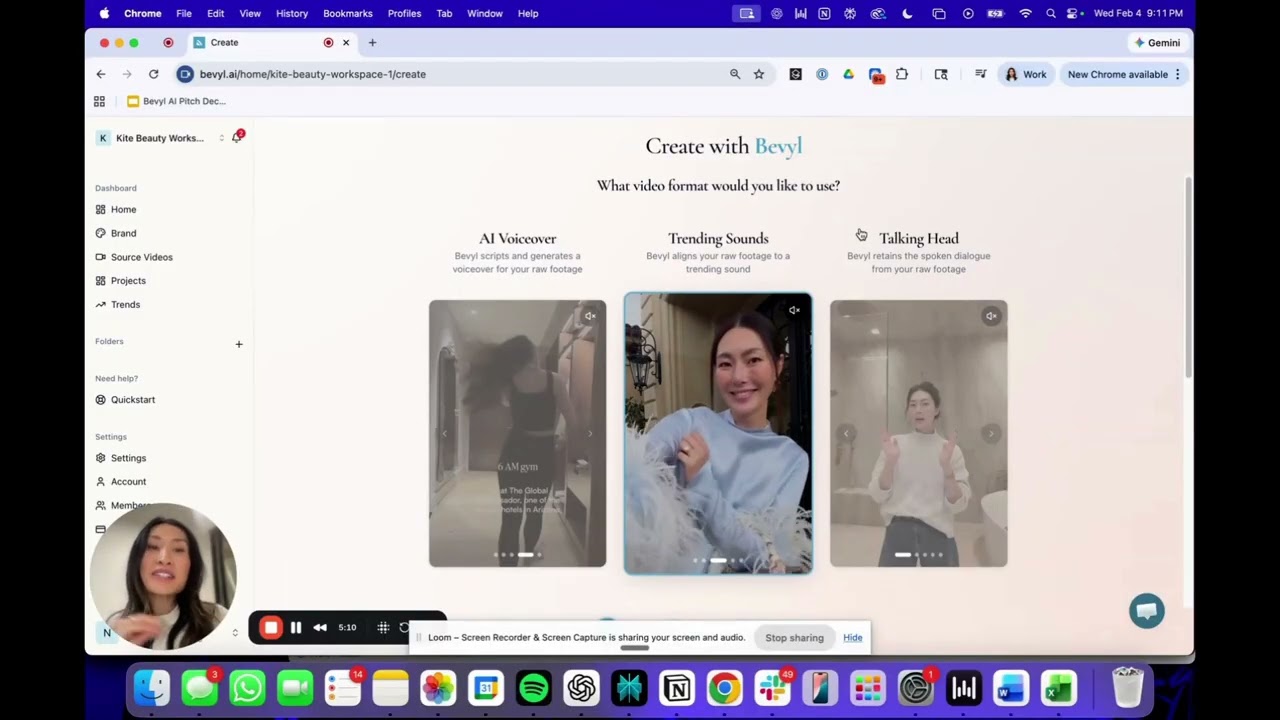Close the Create tab
Image resolution: width=1280 pixels, height=720 pixels.
[x=346, y=43]
